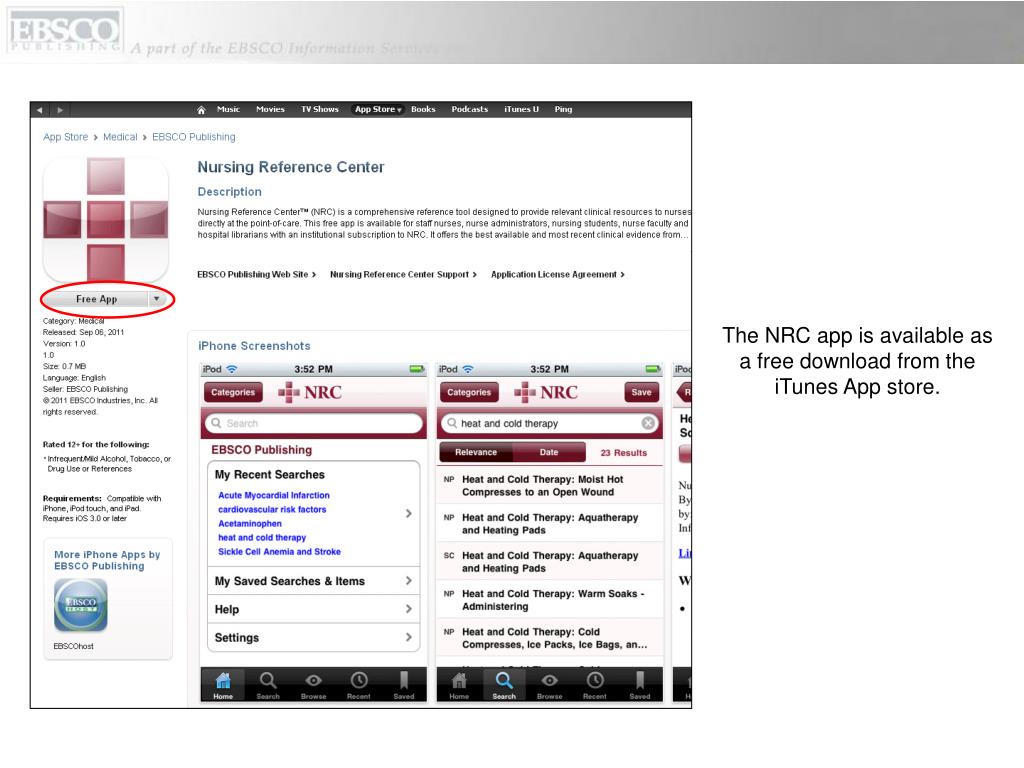Select Acetaminophen recent search
The height and width of the screenshot is (768, 1024).
[x=249, y=524]
